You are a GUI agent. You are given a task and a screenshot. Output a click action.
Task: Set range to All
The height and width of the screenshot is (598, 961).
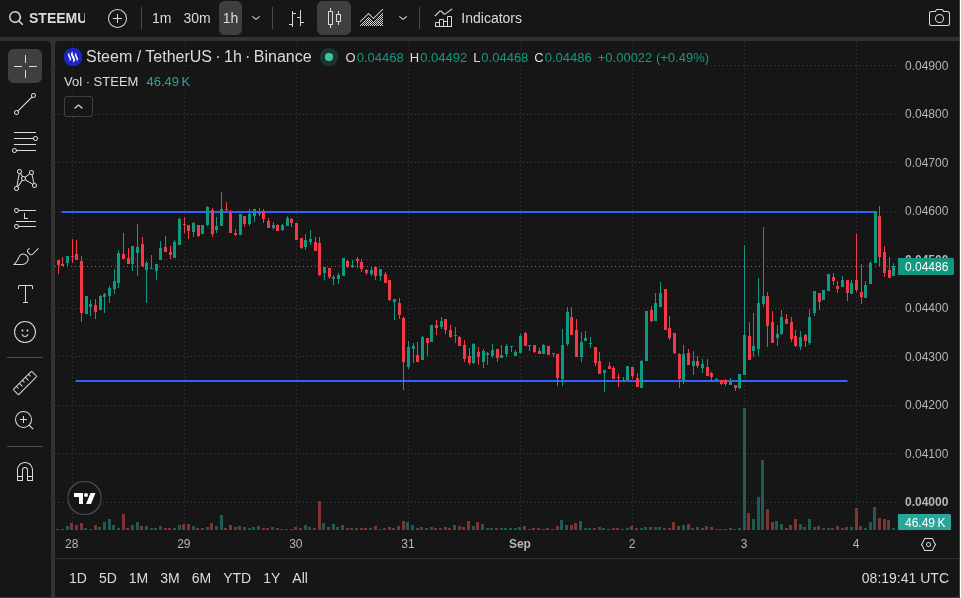coord(300,578)
